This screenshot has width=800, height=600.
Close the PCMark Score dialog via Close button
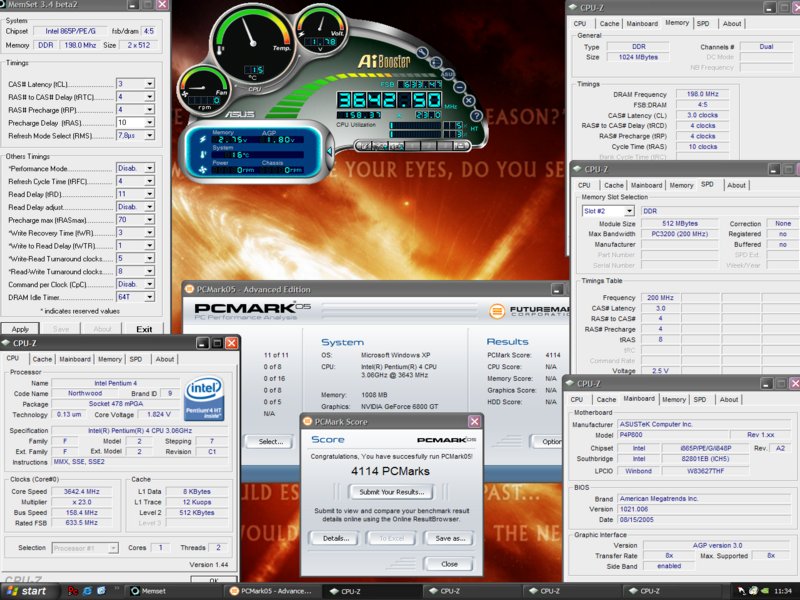coord(449,564)
